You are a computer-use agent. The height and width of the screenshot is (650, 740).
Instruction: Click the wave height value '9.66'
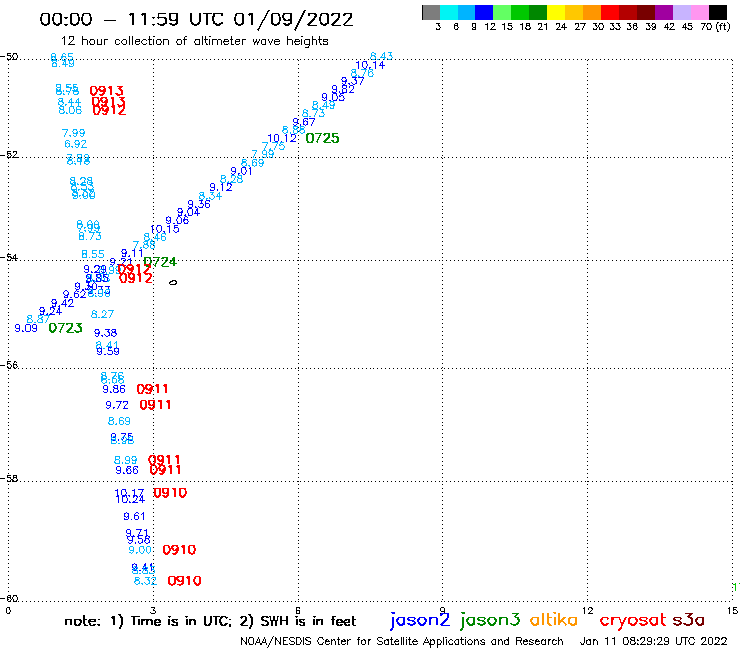pos(127,470)
